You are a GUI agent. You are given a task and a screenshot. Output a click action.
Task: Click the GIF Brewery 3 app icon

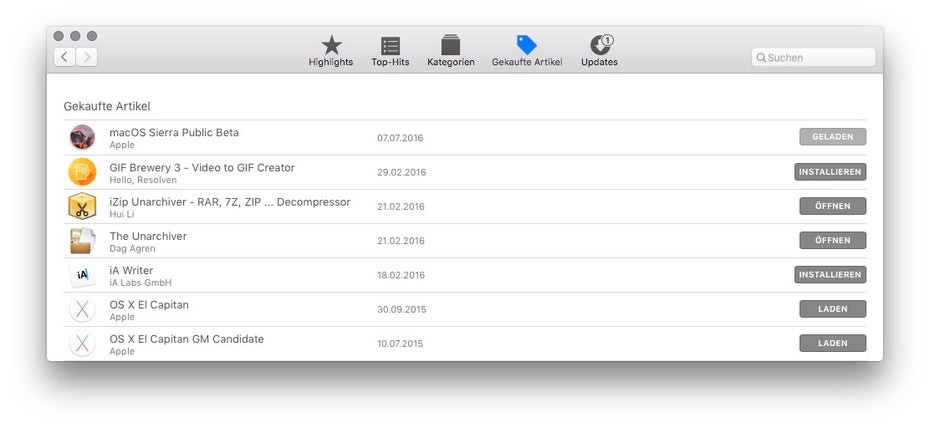tap(82, 172)
